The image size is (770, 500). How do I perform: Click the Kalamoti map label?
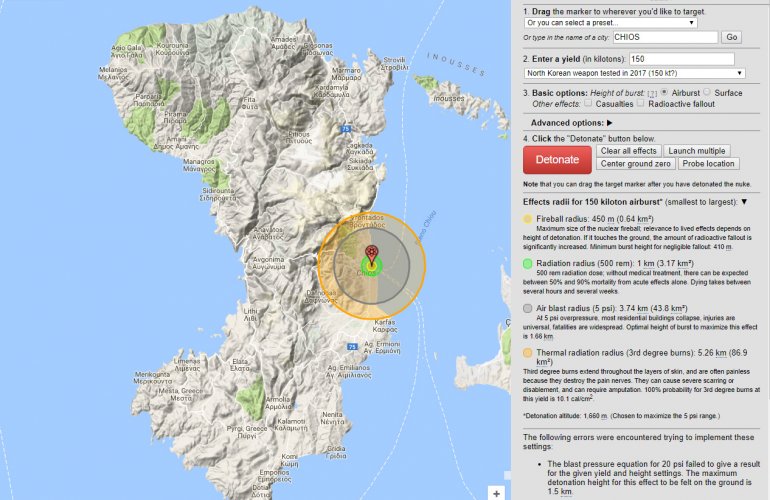pyautogui.click(x=291, y=425)
